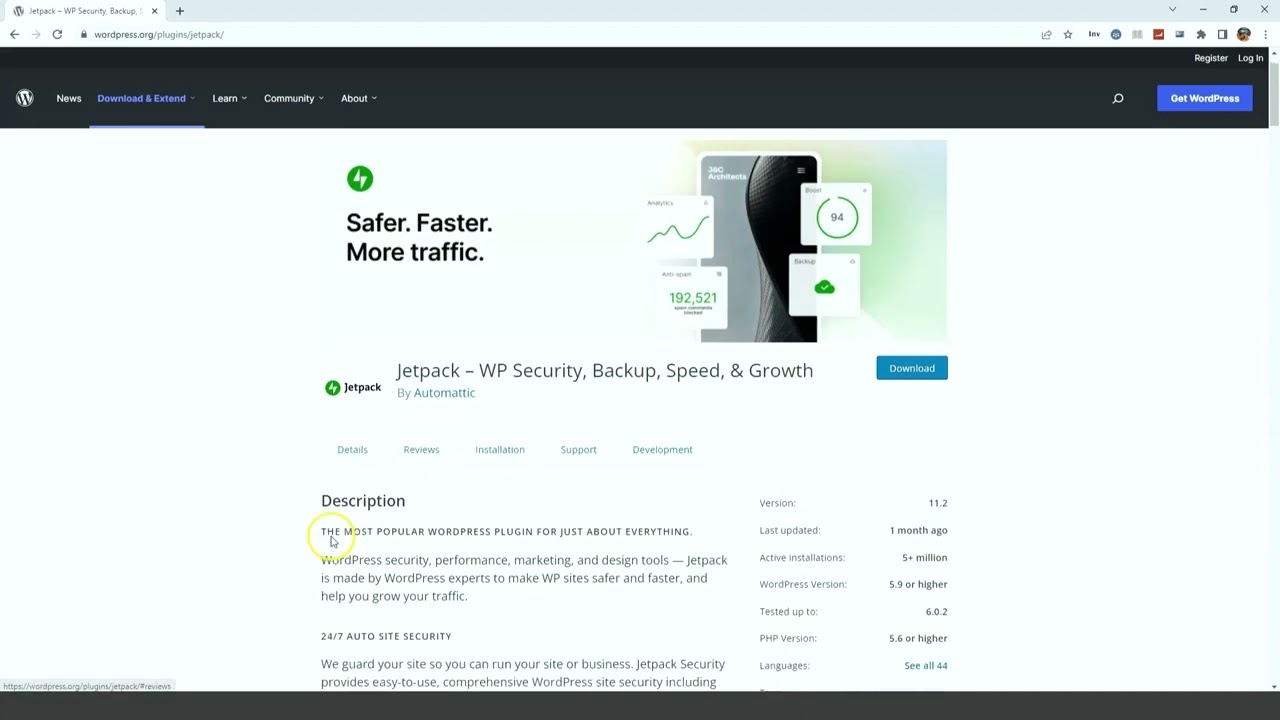Click the Last updated value 1 month ago
1280x720 pixels.
click(919, 530)
